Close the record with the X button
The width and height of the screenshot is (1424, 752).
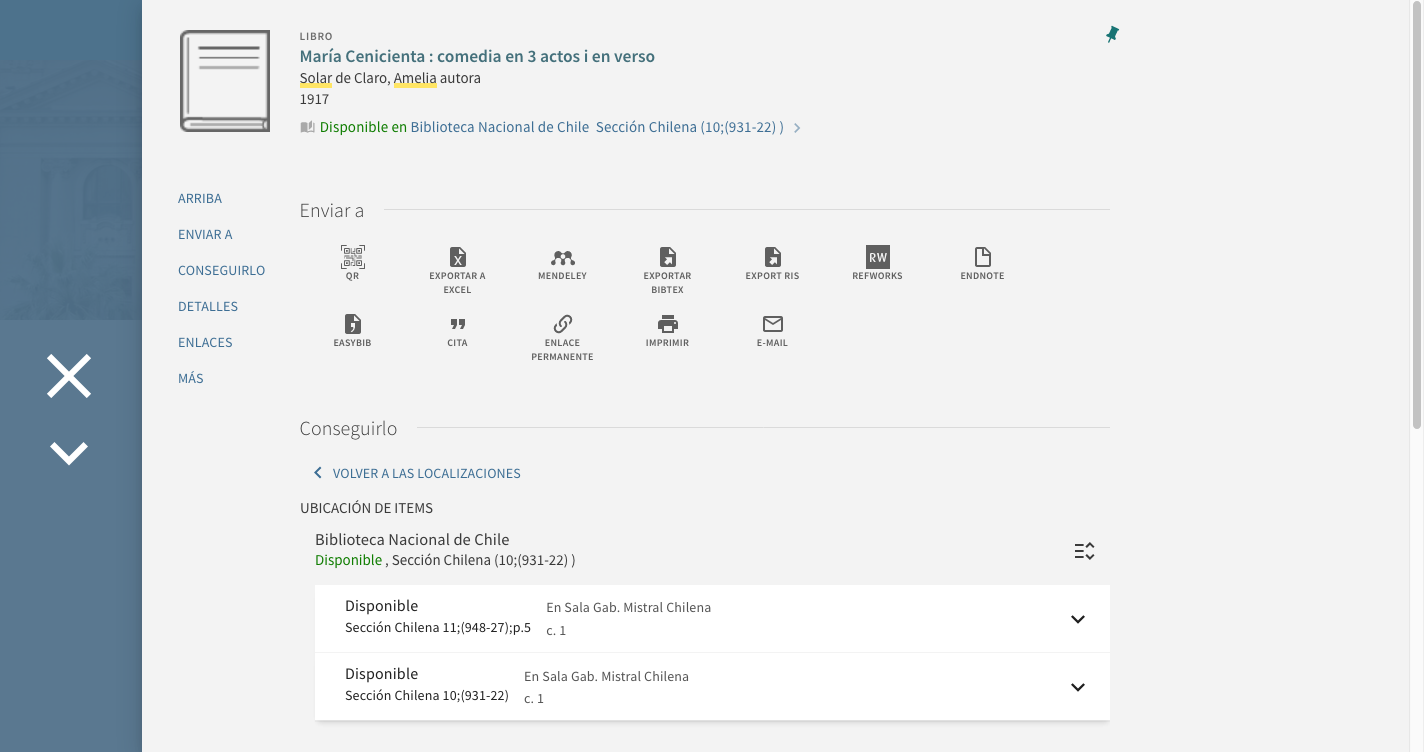(x=69, y=376)
